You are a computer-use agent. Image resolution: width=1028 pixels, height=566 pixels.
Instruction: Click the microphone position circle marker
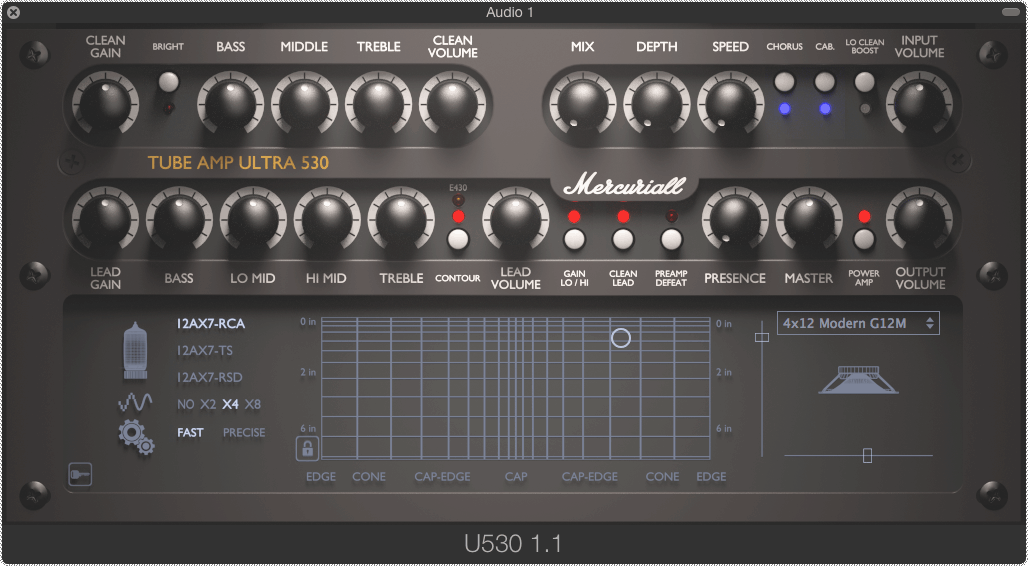(621, 338)
